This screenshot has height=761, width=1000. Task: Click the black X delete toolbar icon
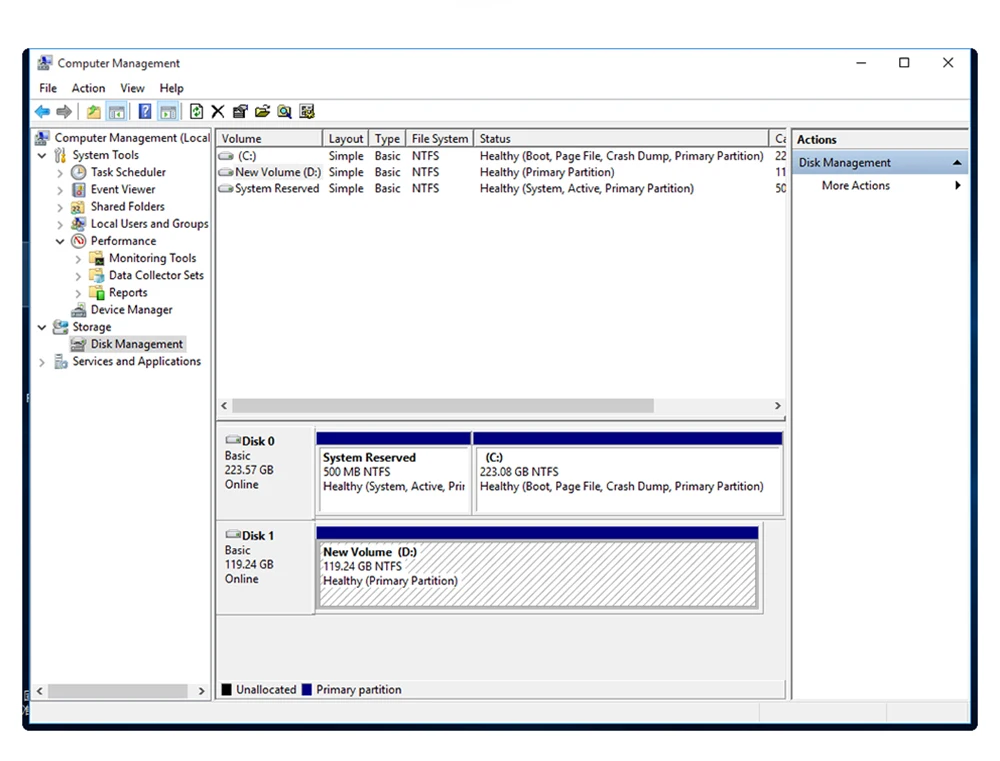click(x=217, y=112)
